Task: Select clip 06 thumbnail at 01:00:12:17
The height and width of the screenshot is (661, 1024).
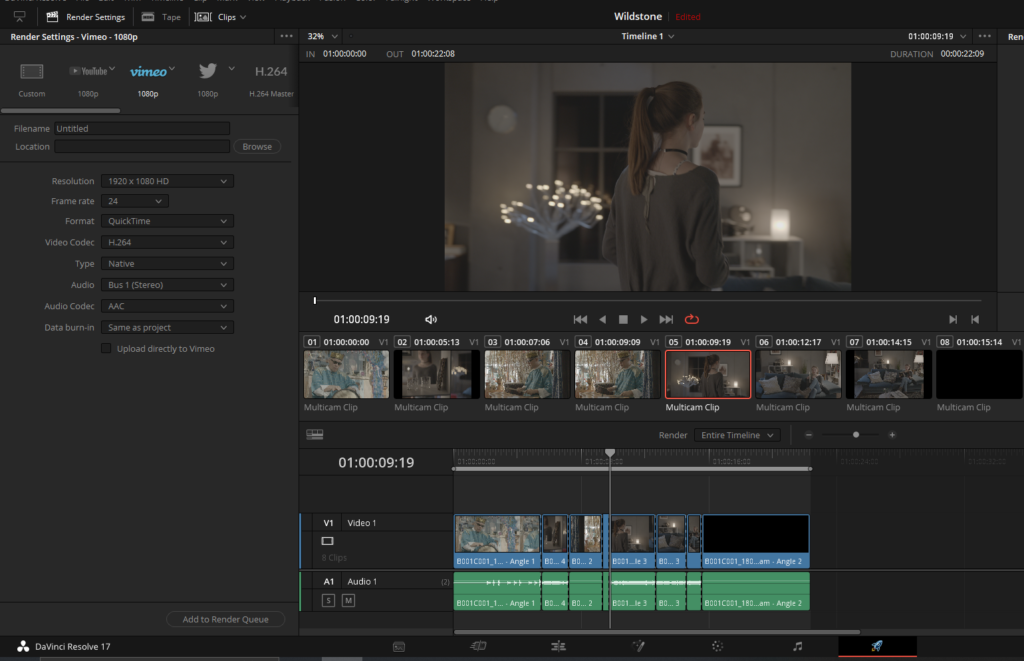Action: (x=799, y=374)
